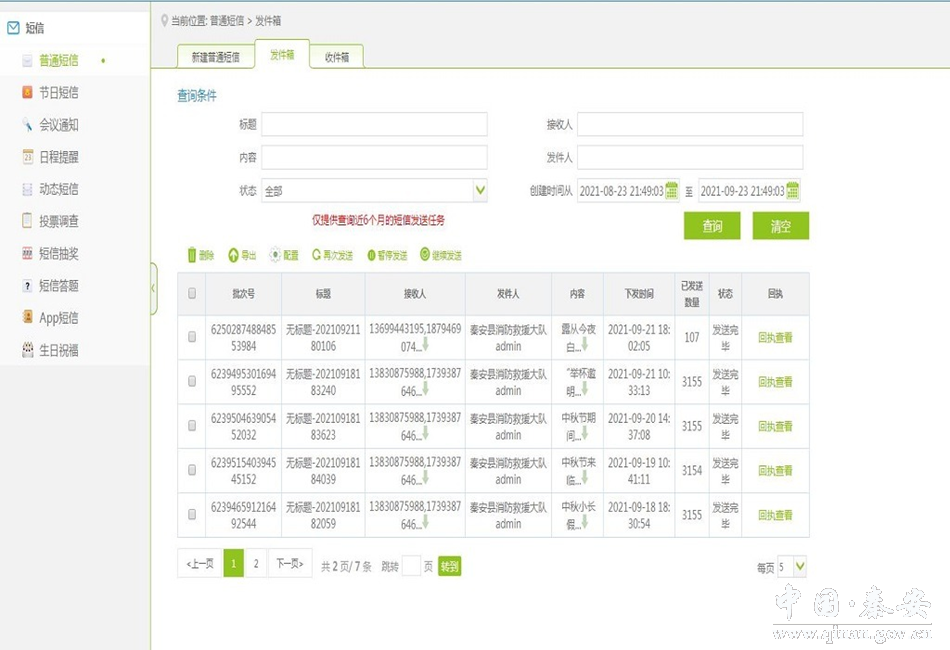Image resolution: width=950 pixels, height=650 pixels.
Task: Select checkbox for batch 623946591216492544
Action: pos(192,514)
